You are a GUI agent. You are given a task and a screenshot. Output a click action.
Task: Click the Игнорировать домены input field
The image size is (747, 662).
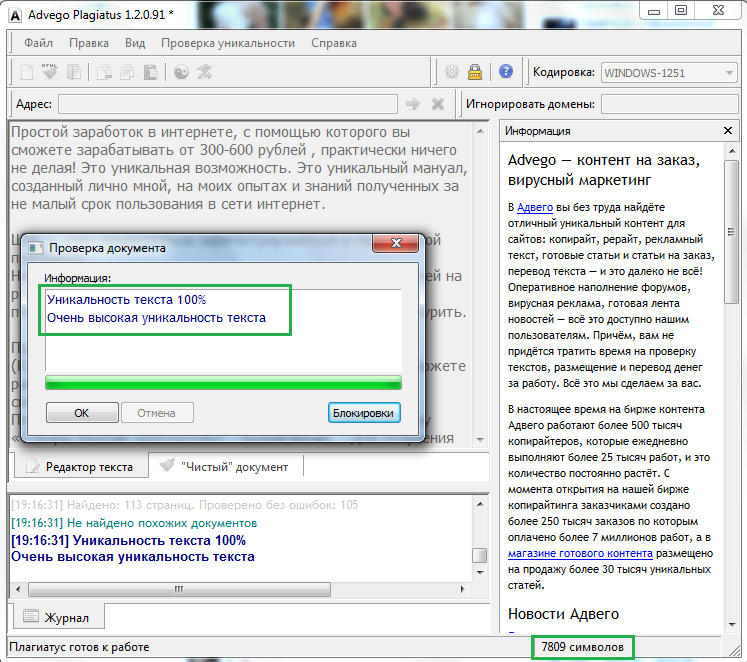668,104
